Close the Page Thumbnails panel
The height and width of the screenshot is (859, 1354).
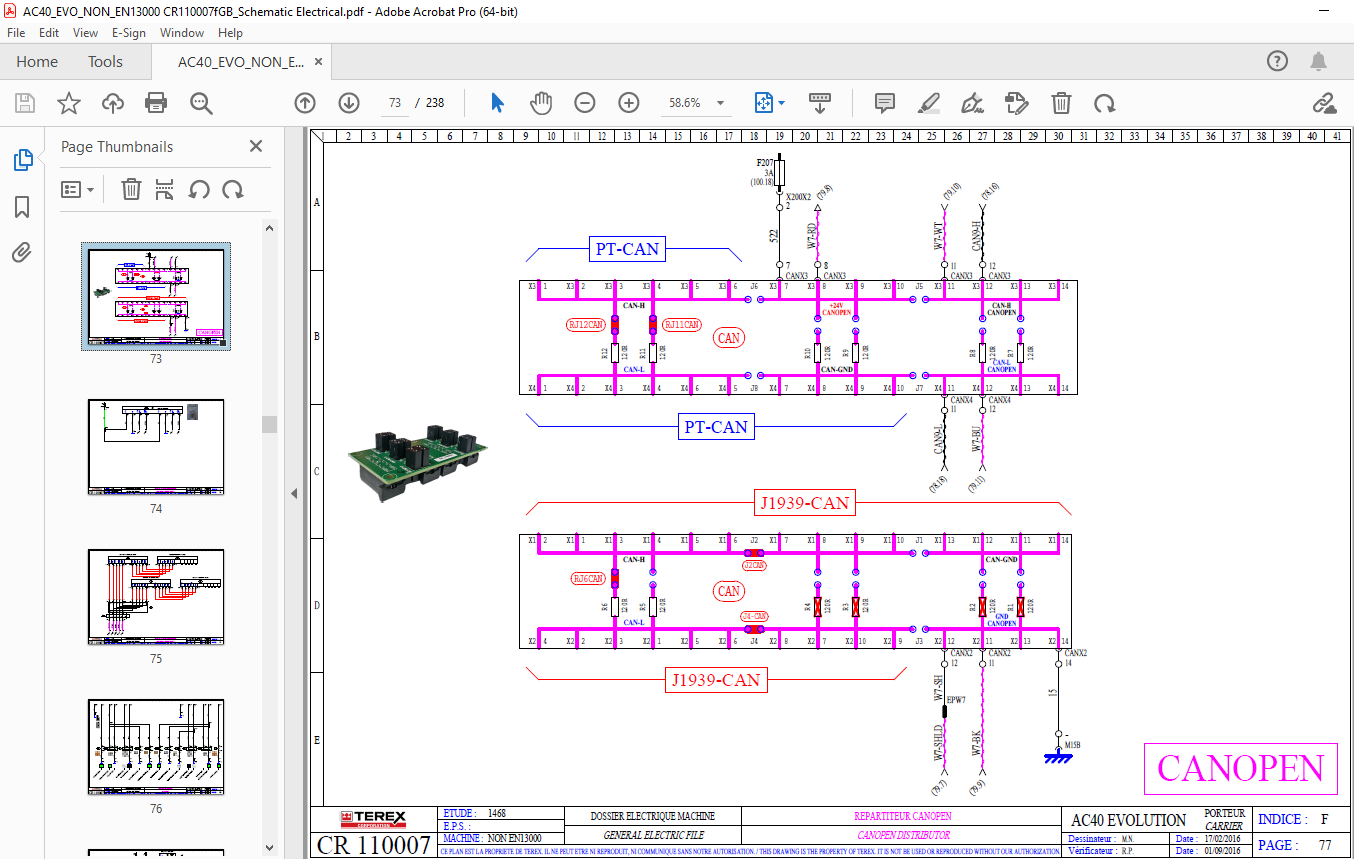pos(256,146)
